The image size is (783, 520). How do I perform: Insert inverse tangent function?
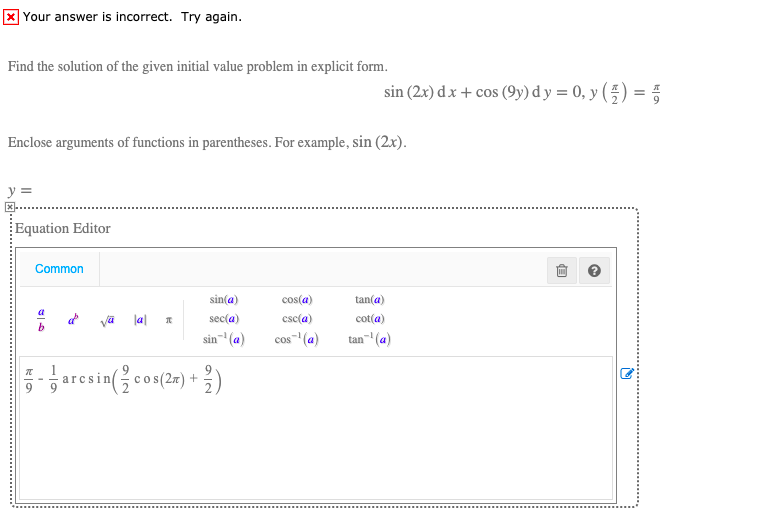tap(370, 339)
